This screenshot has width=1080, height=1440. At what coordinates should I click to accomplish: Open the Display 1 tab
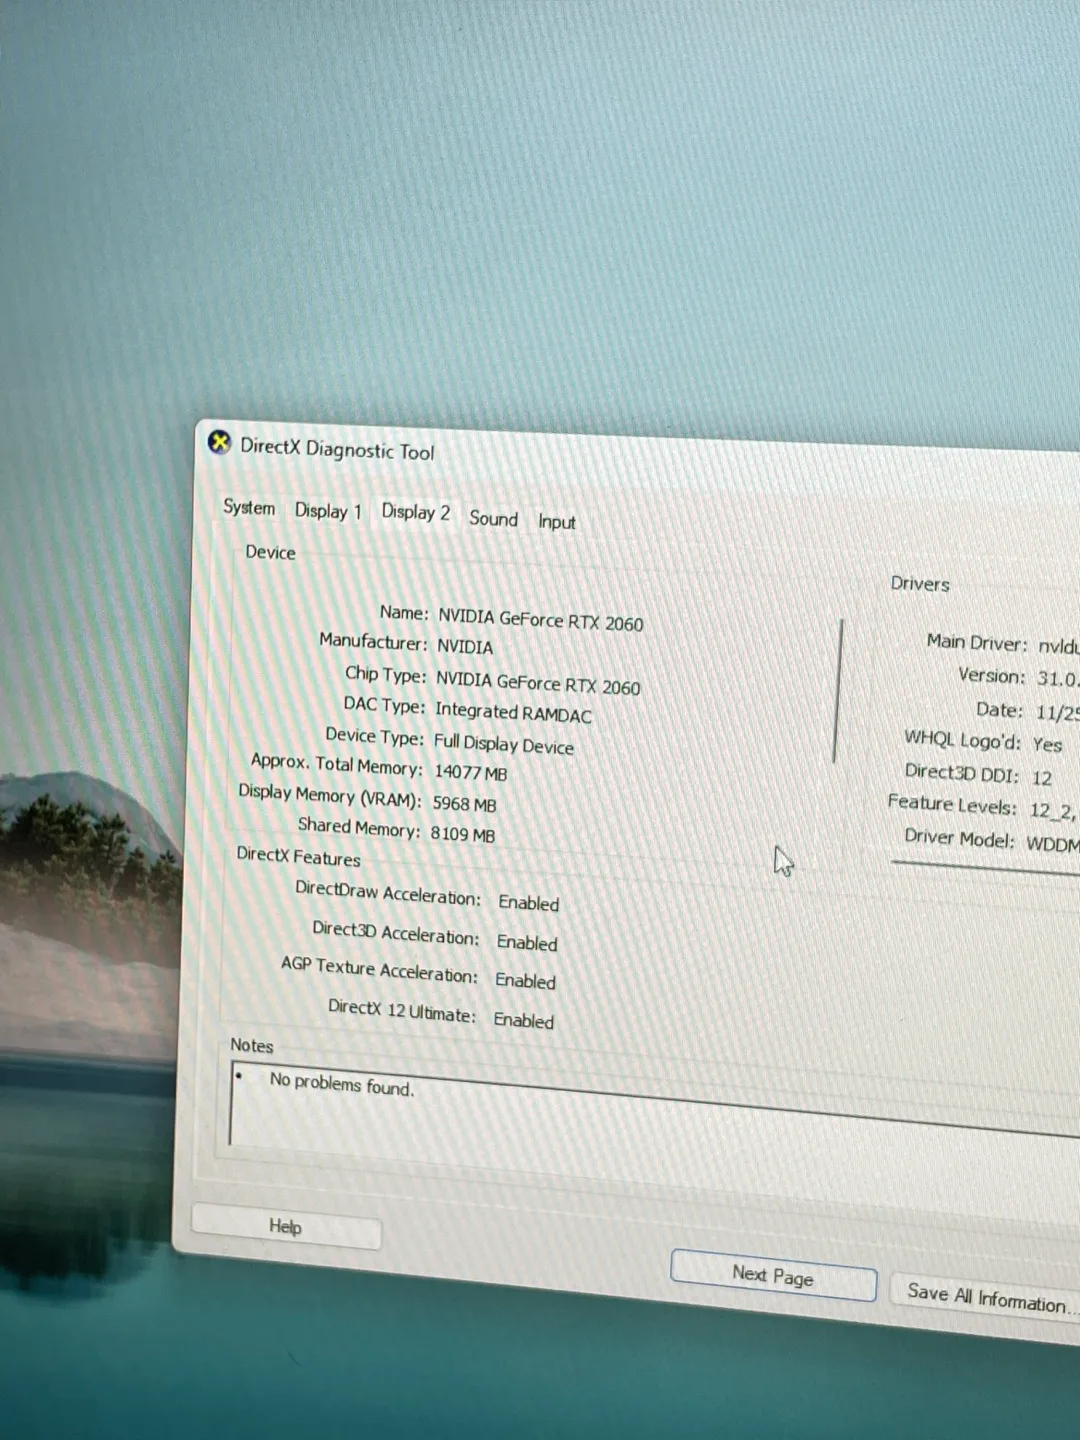327,511
